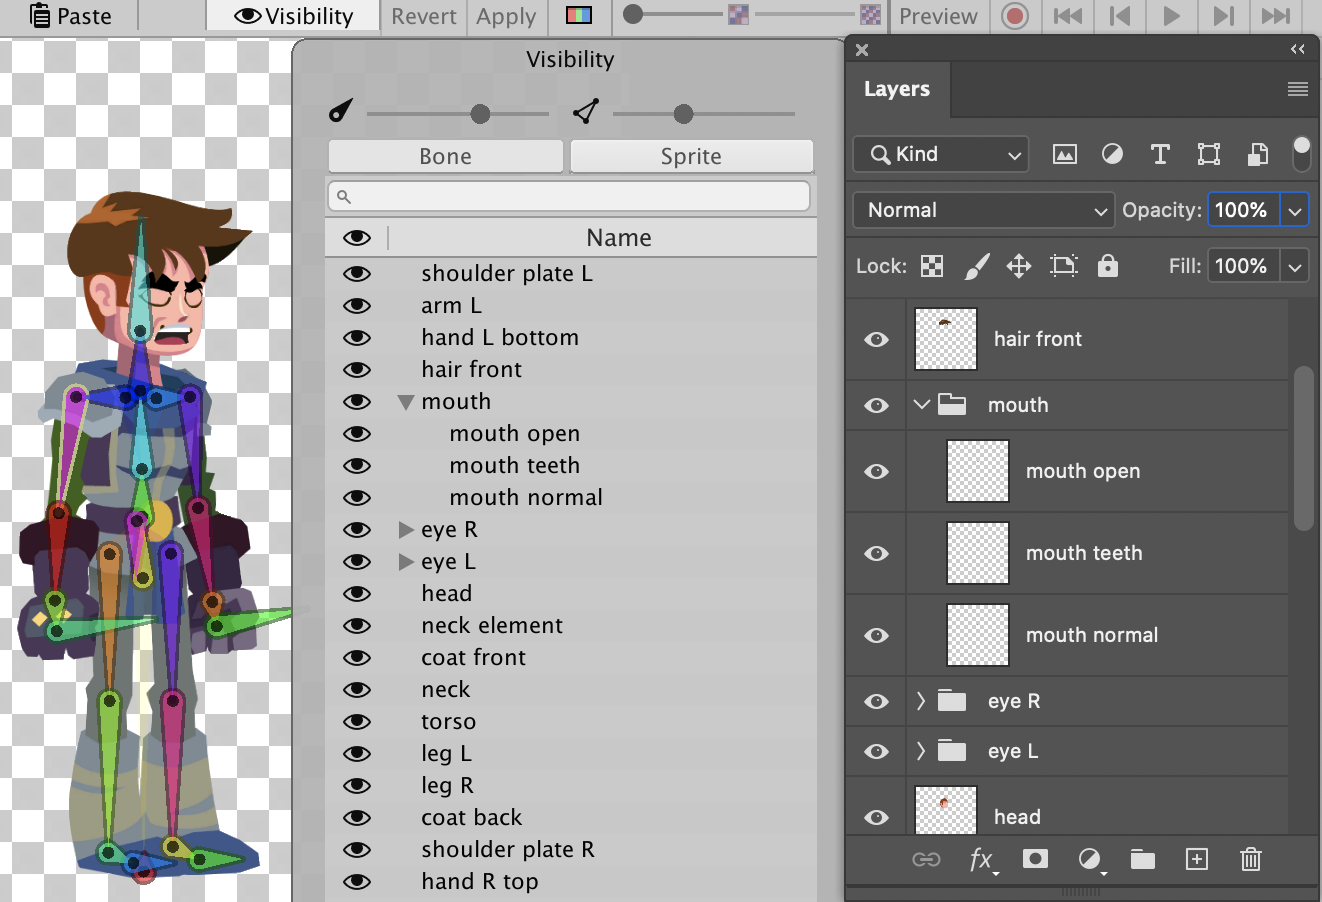Image resolution: width=1322 pixels, height=902 pixels.
Task: Add a layer mask icon
Action: (x=1035, y=859)
